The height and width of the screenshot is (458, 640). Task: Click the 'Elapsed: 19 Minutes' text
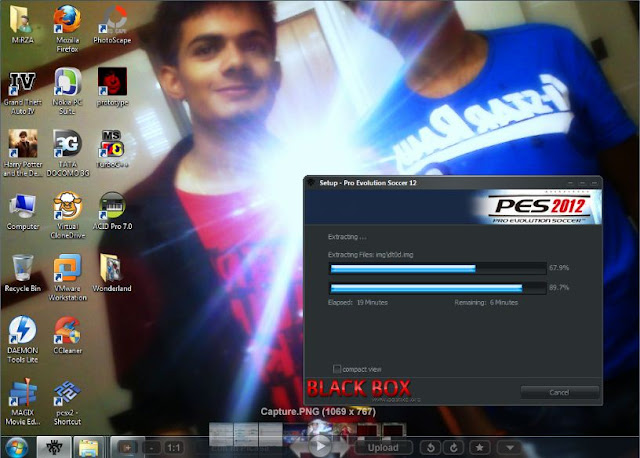pyautogui.click(x=358, y=302)
